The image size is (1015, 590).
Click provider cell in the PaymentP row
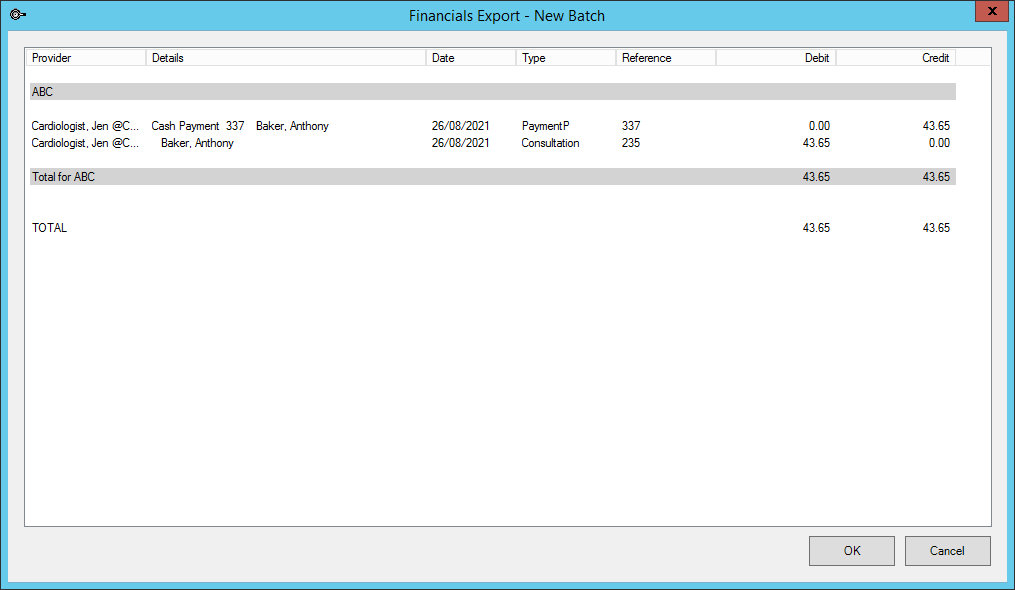coord(85,126)
